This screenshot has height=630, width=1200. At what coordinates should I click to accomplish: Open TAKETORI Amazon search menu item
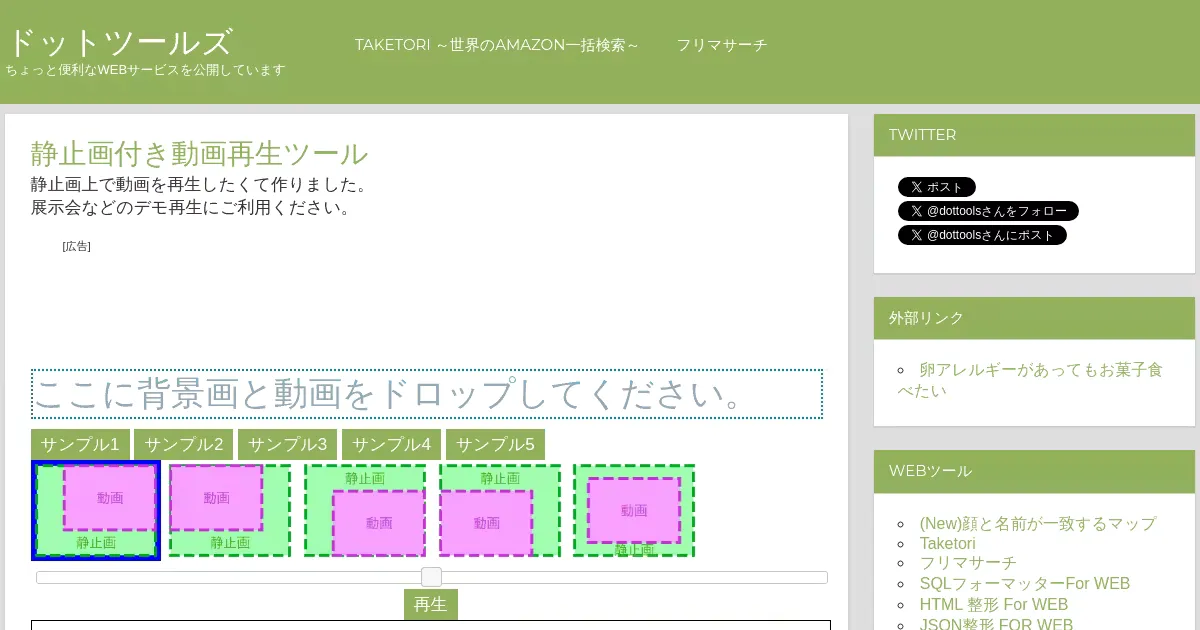pyautogui.click(x=496, y=45)
